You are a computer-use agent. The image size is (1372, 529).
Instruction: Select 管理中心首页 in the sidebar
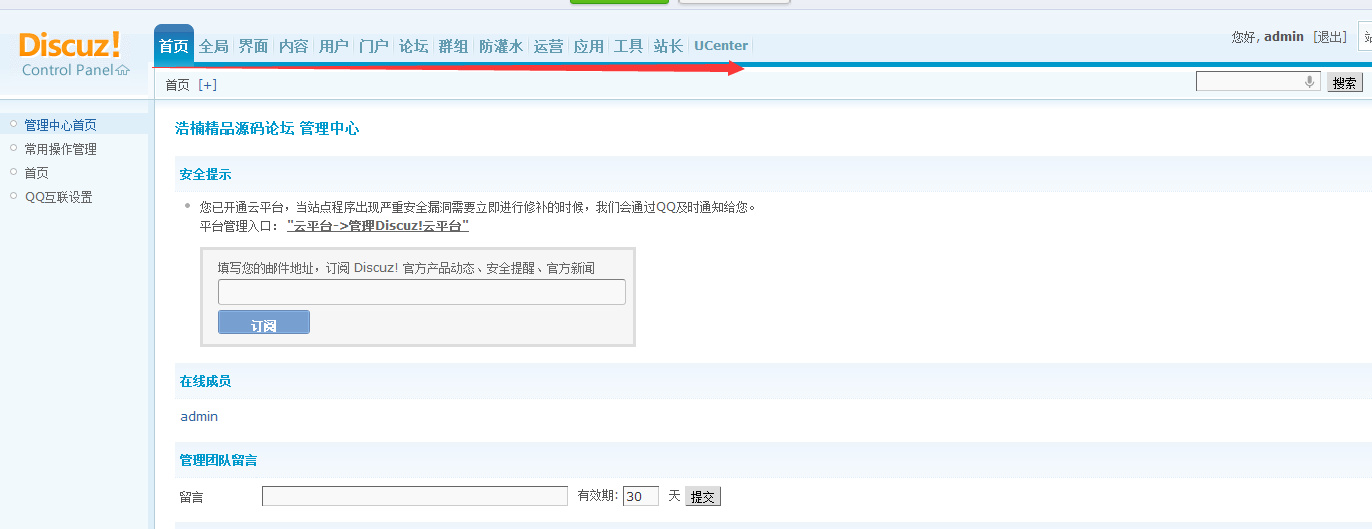click(x=61, y=125)
